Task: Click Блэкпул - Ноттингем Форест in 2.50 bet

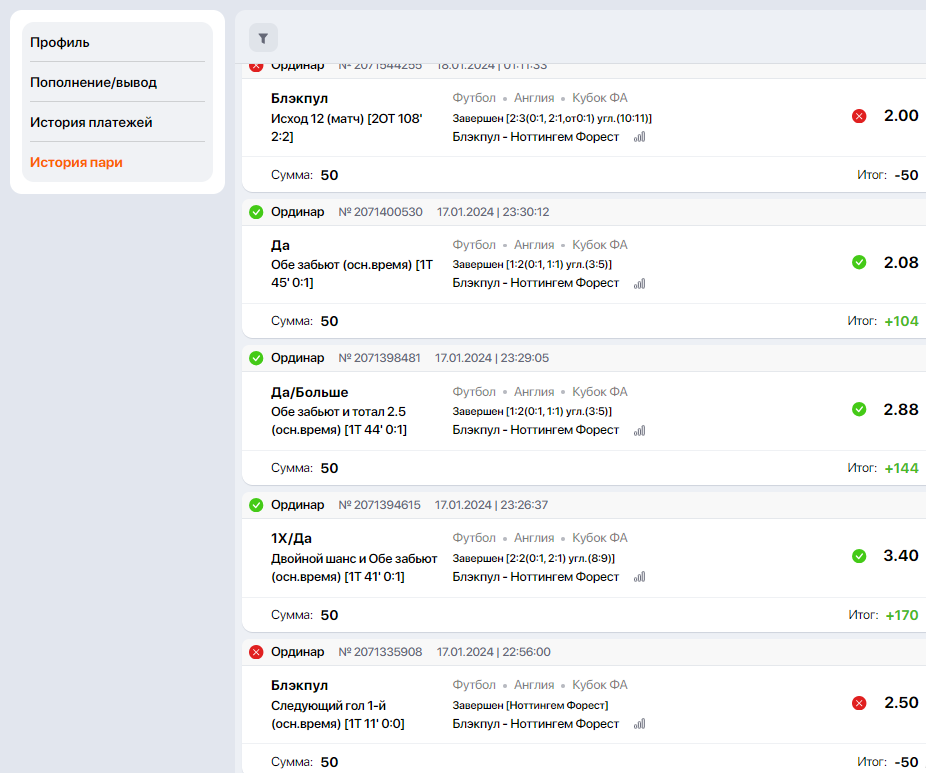Action: 536,724
